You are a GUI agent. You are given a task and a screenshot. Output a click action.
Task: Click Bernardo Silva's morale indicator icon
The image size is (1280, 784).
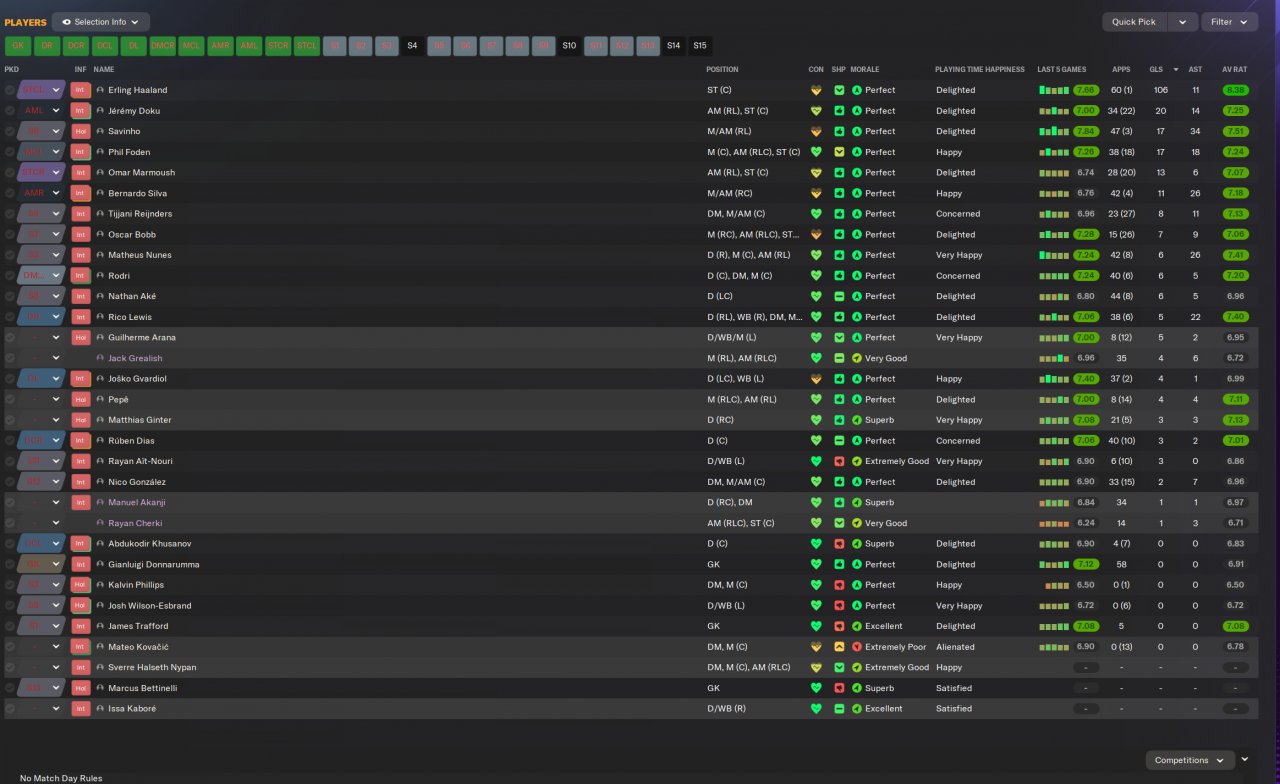[857, 193]
